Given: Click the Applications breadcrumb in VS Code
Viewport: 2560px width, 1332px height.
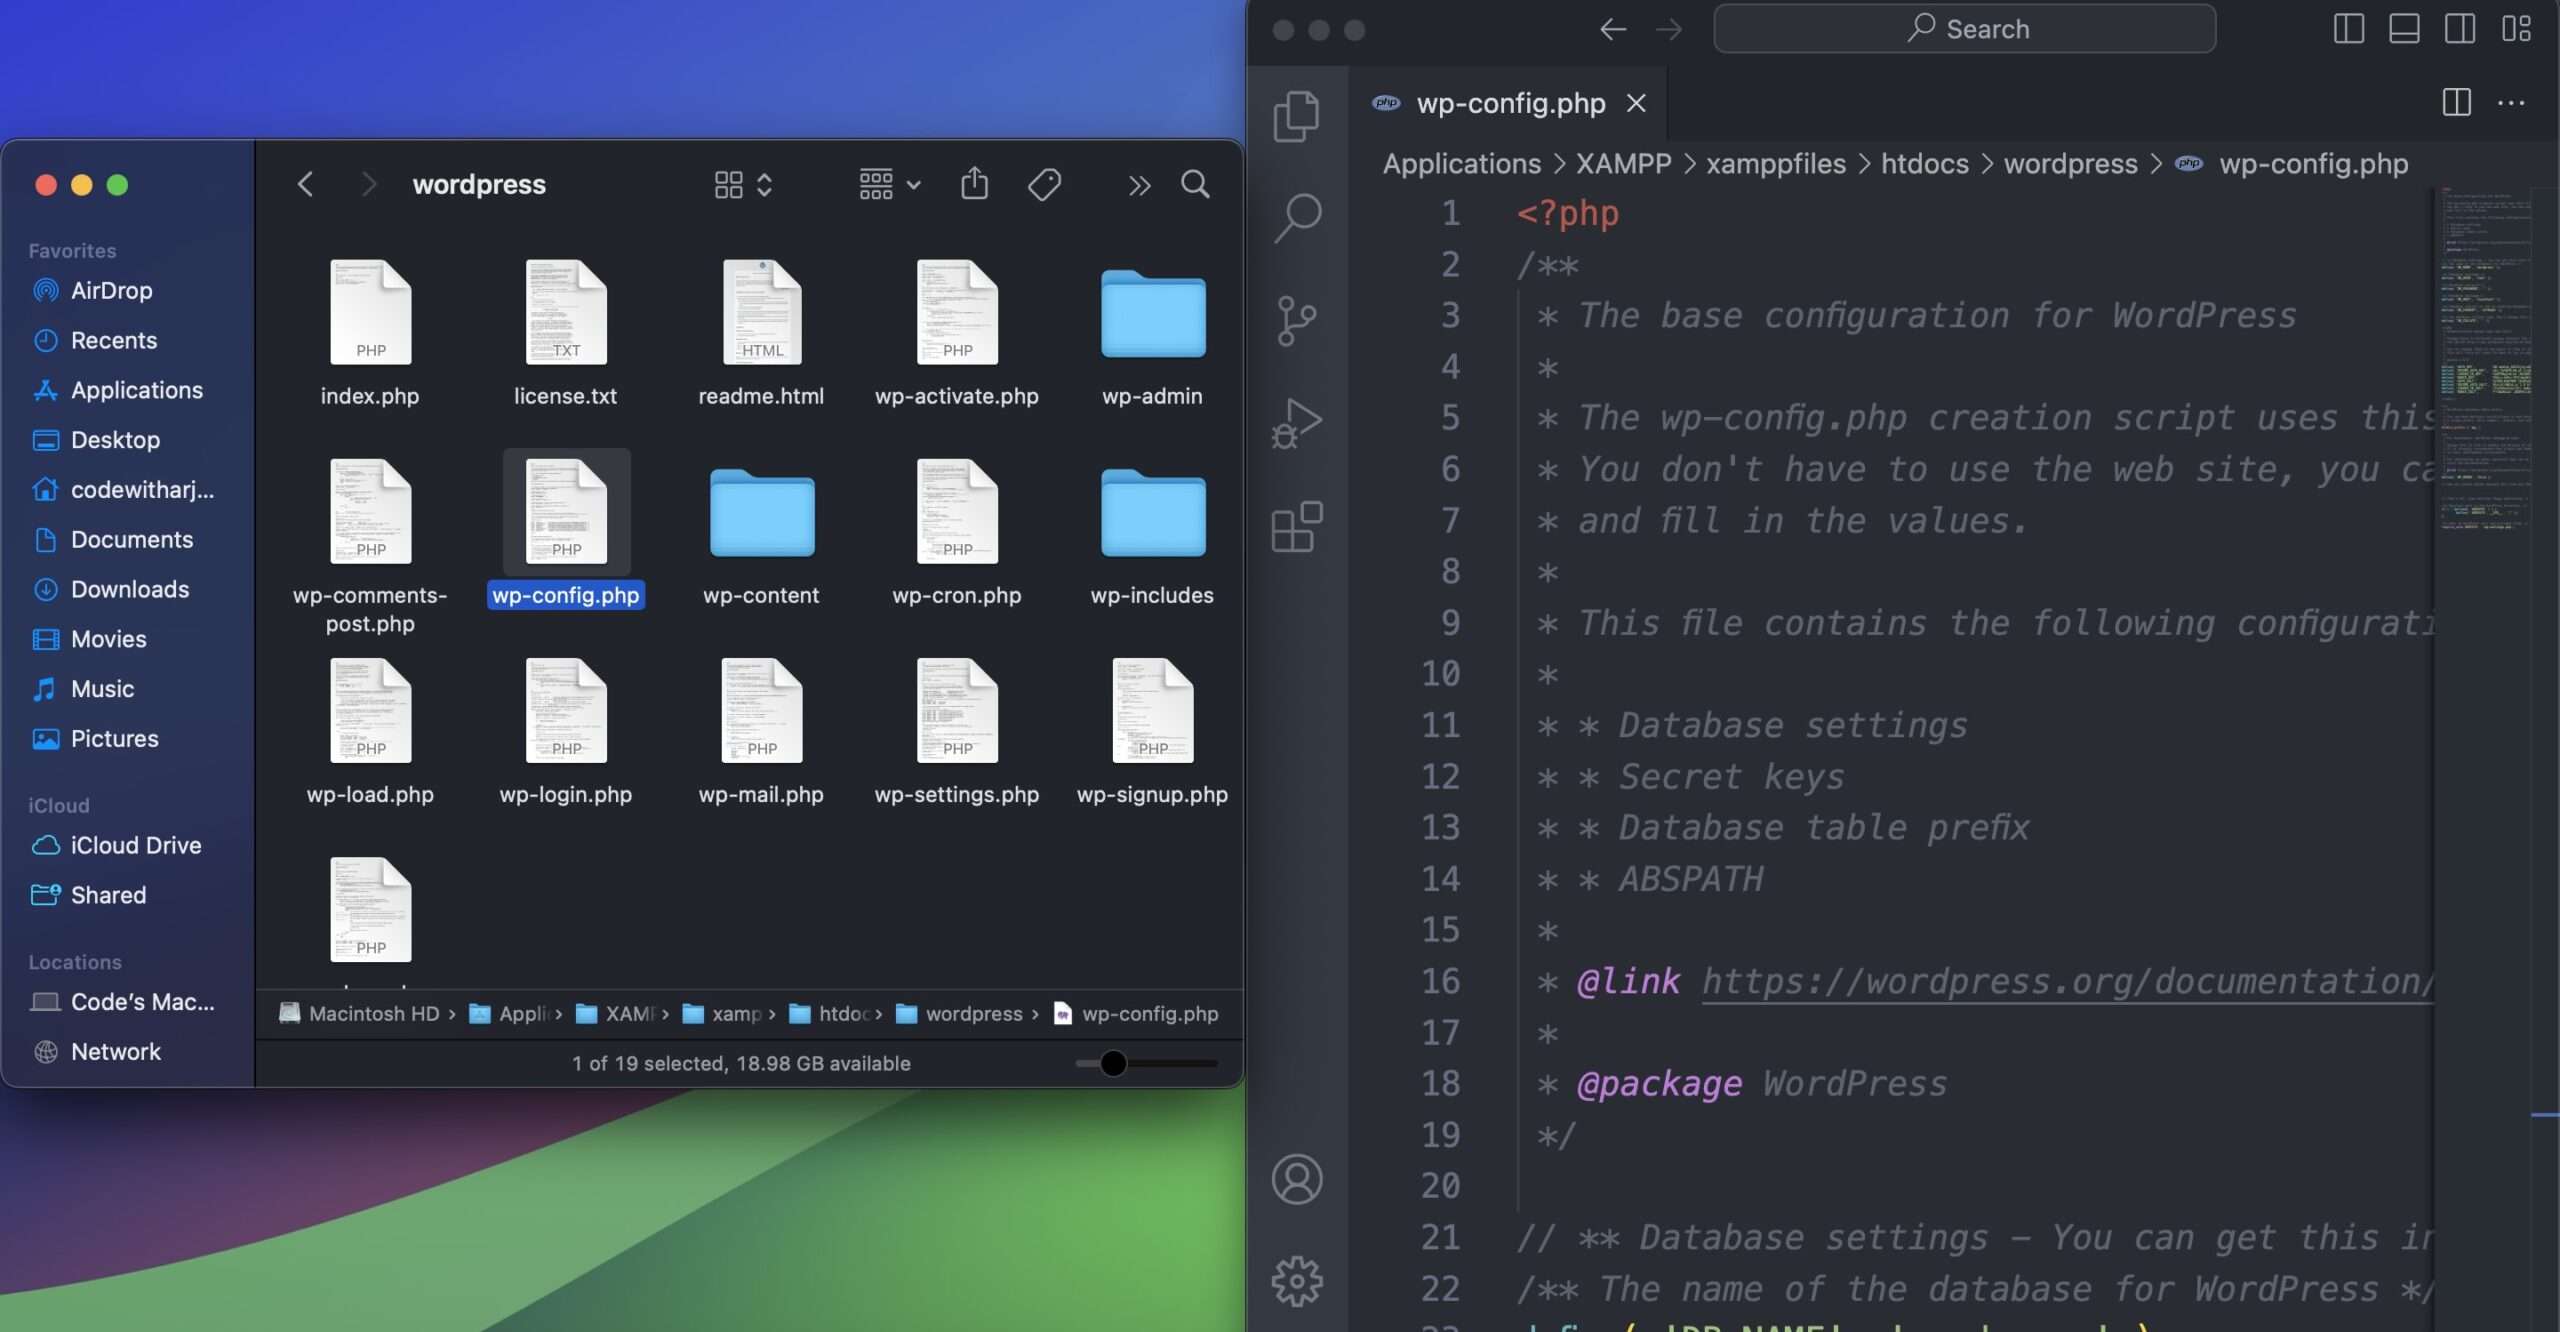Looking at the screenshot, I should [1461, 164].
